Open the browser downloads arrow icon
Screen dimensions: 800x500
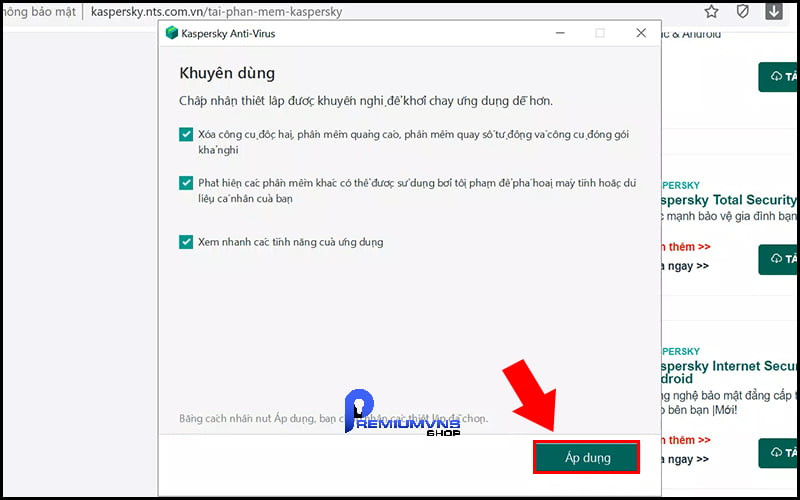pyautogui.click(x=773, y=11)
